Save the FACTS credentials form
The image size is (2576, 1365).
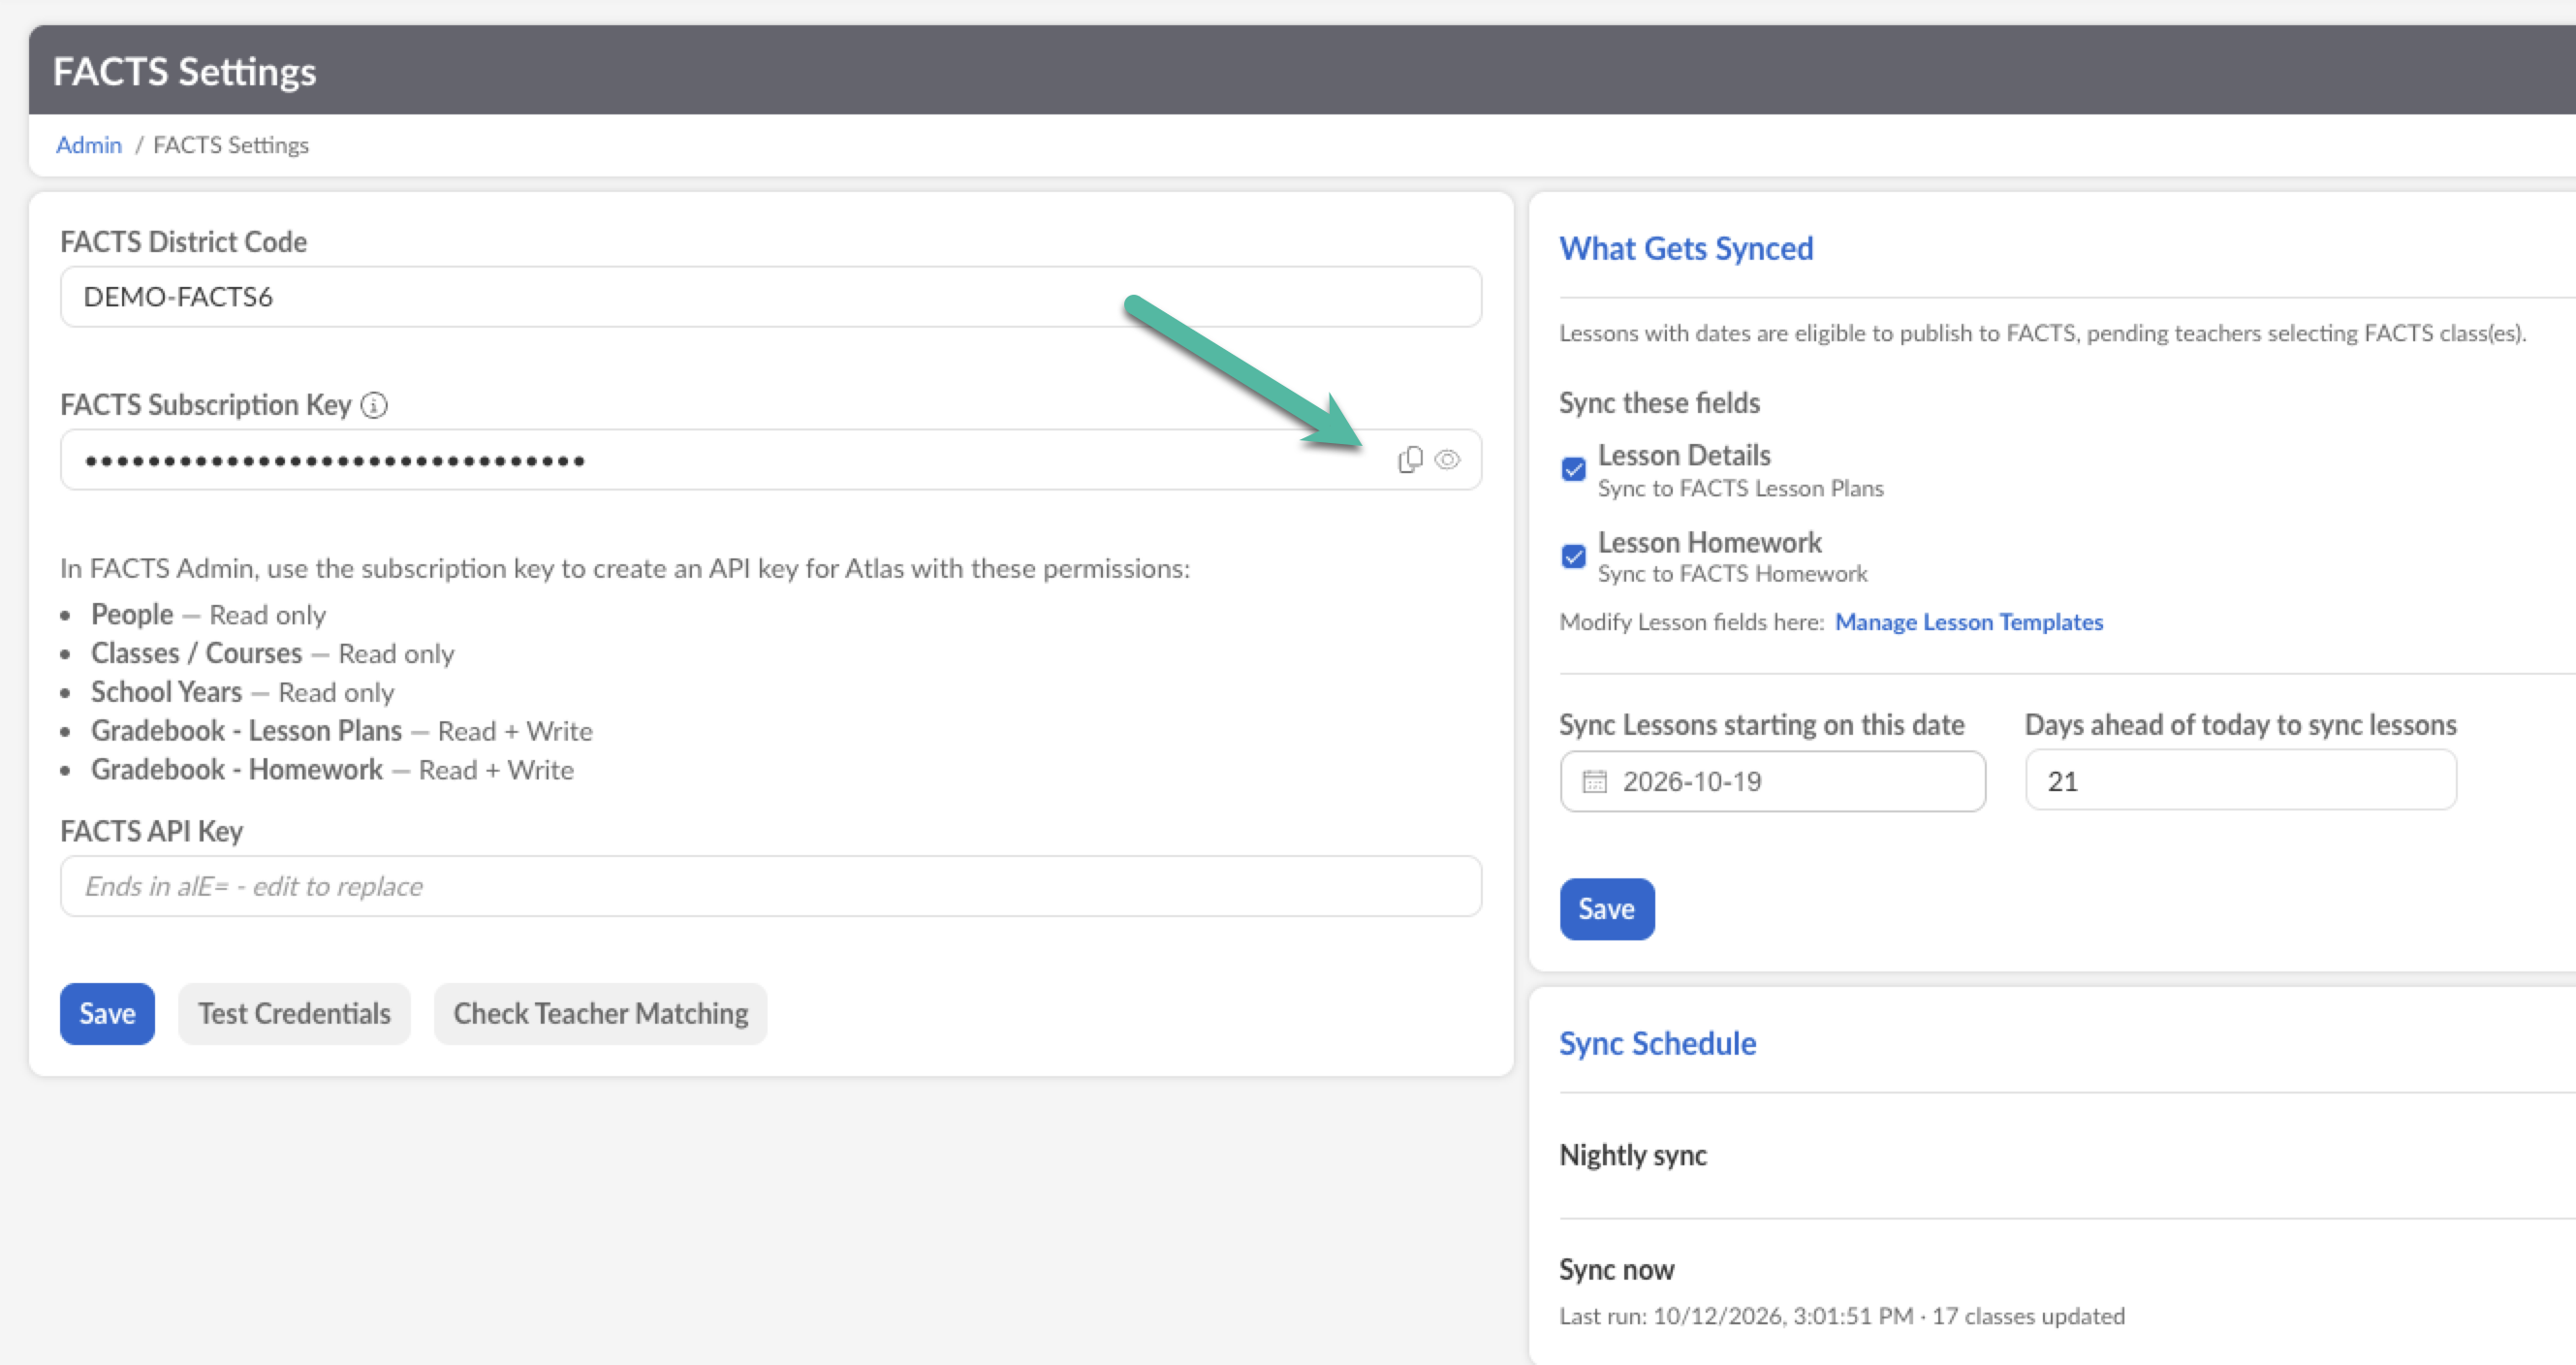[x=107, y=1014]
